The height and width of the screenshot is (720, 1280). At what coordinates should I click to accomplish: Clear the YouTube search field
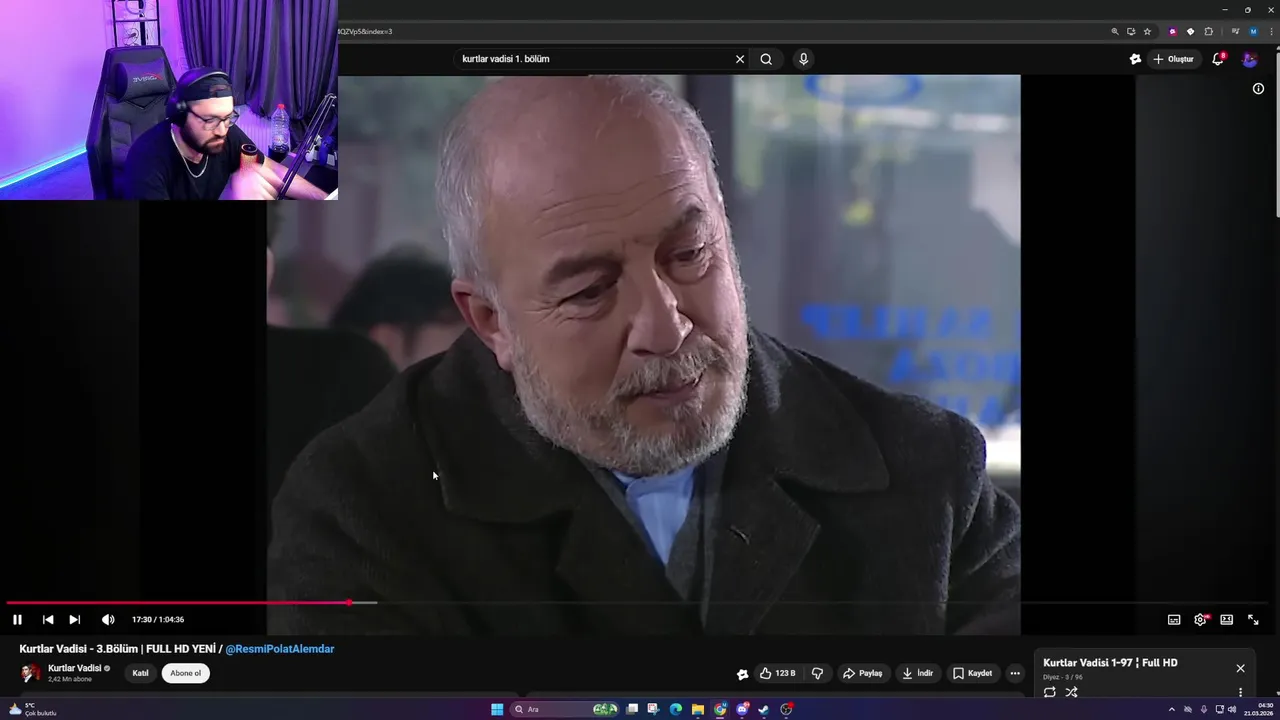740,59
